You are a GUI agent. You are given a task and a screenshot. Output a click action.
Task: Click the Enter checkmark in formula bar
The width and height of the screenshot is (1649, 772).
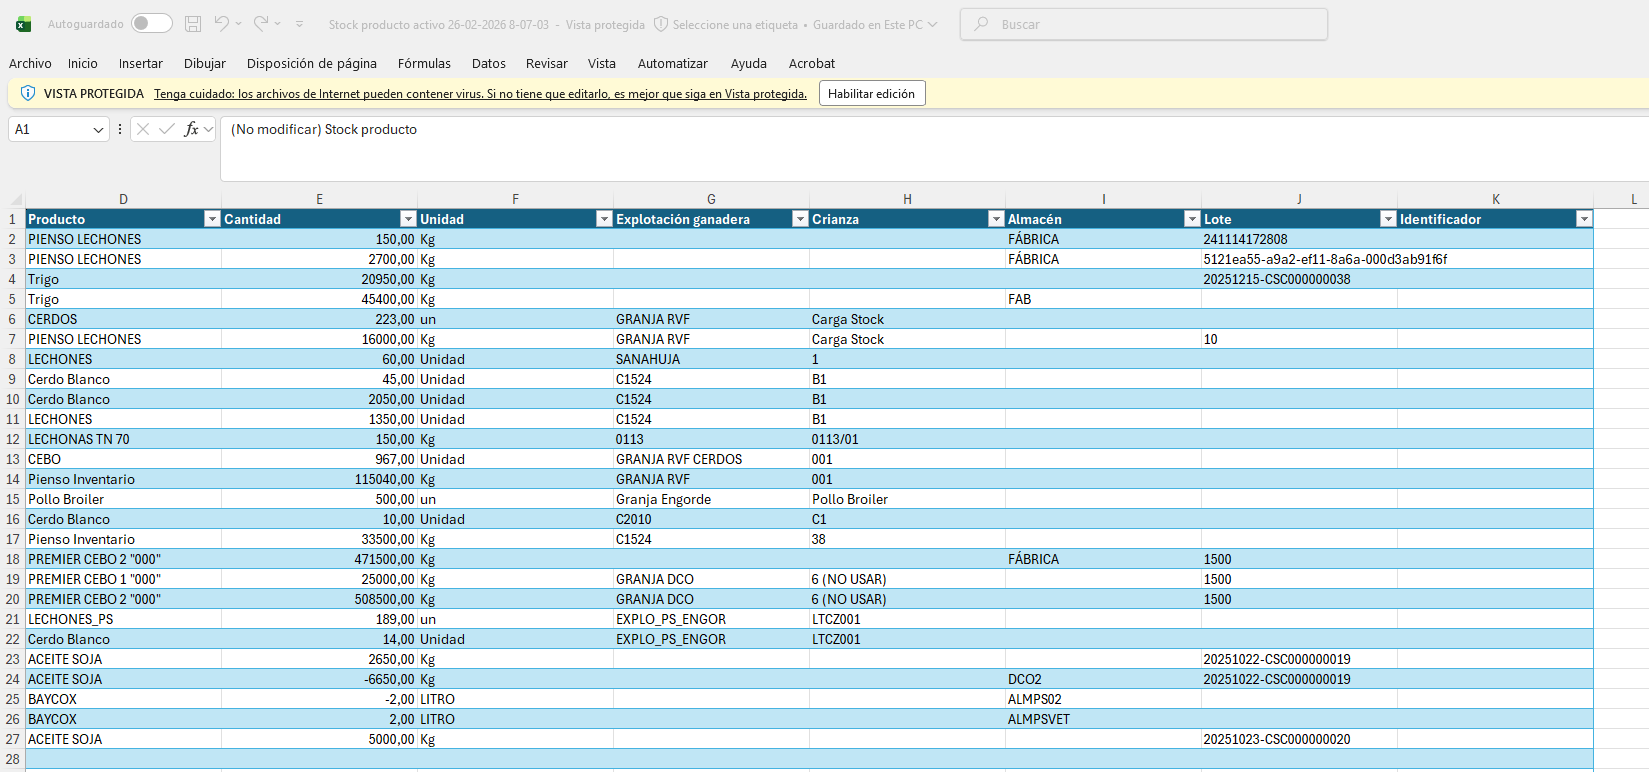(167, 129)
